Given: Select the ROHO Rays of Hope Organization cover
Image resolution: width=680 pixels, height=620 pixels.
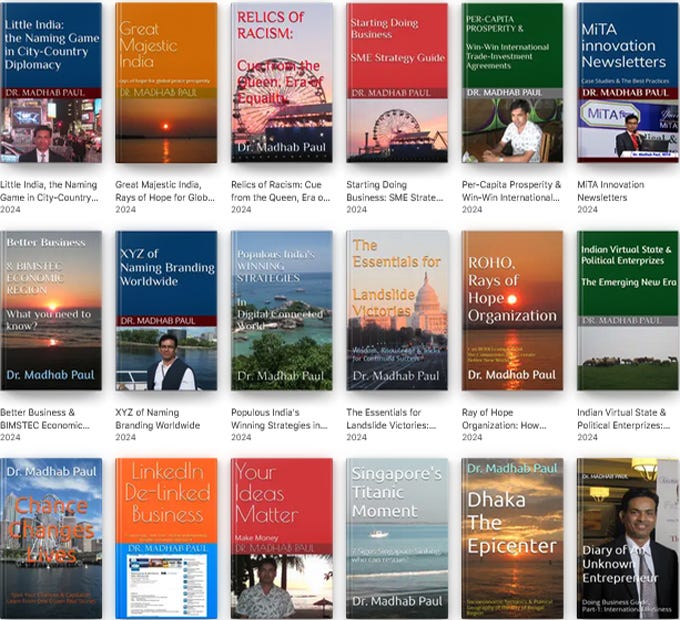Looking at the screenshot, I should (512, 310).
